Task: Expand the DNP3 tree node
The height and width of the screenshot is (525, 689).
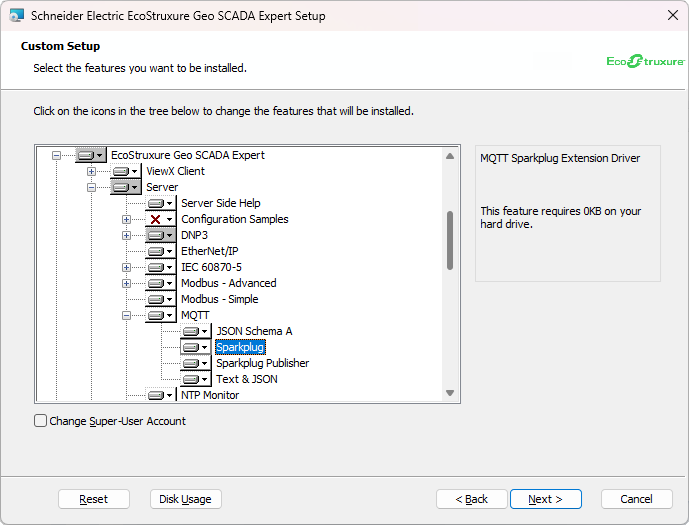Action: [127, 235]
